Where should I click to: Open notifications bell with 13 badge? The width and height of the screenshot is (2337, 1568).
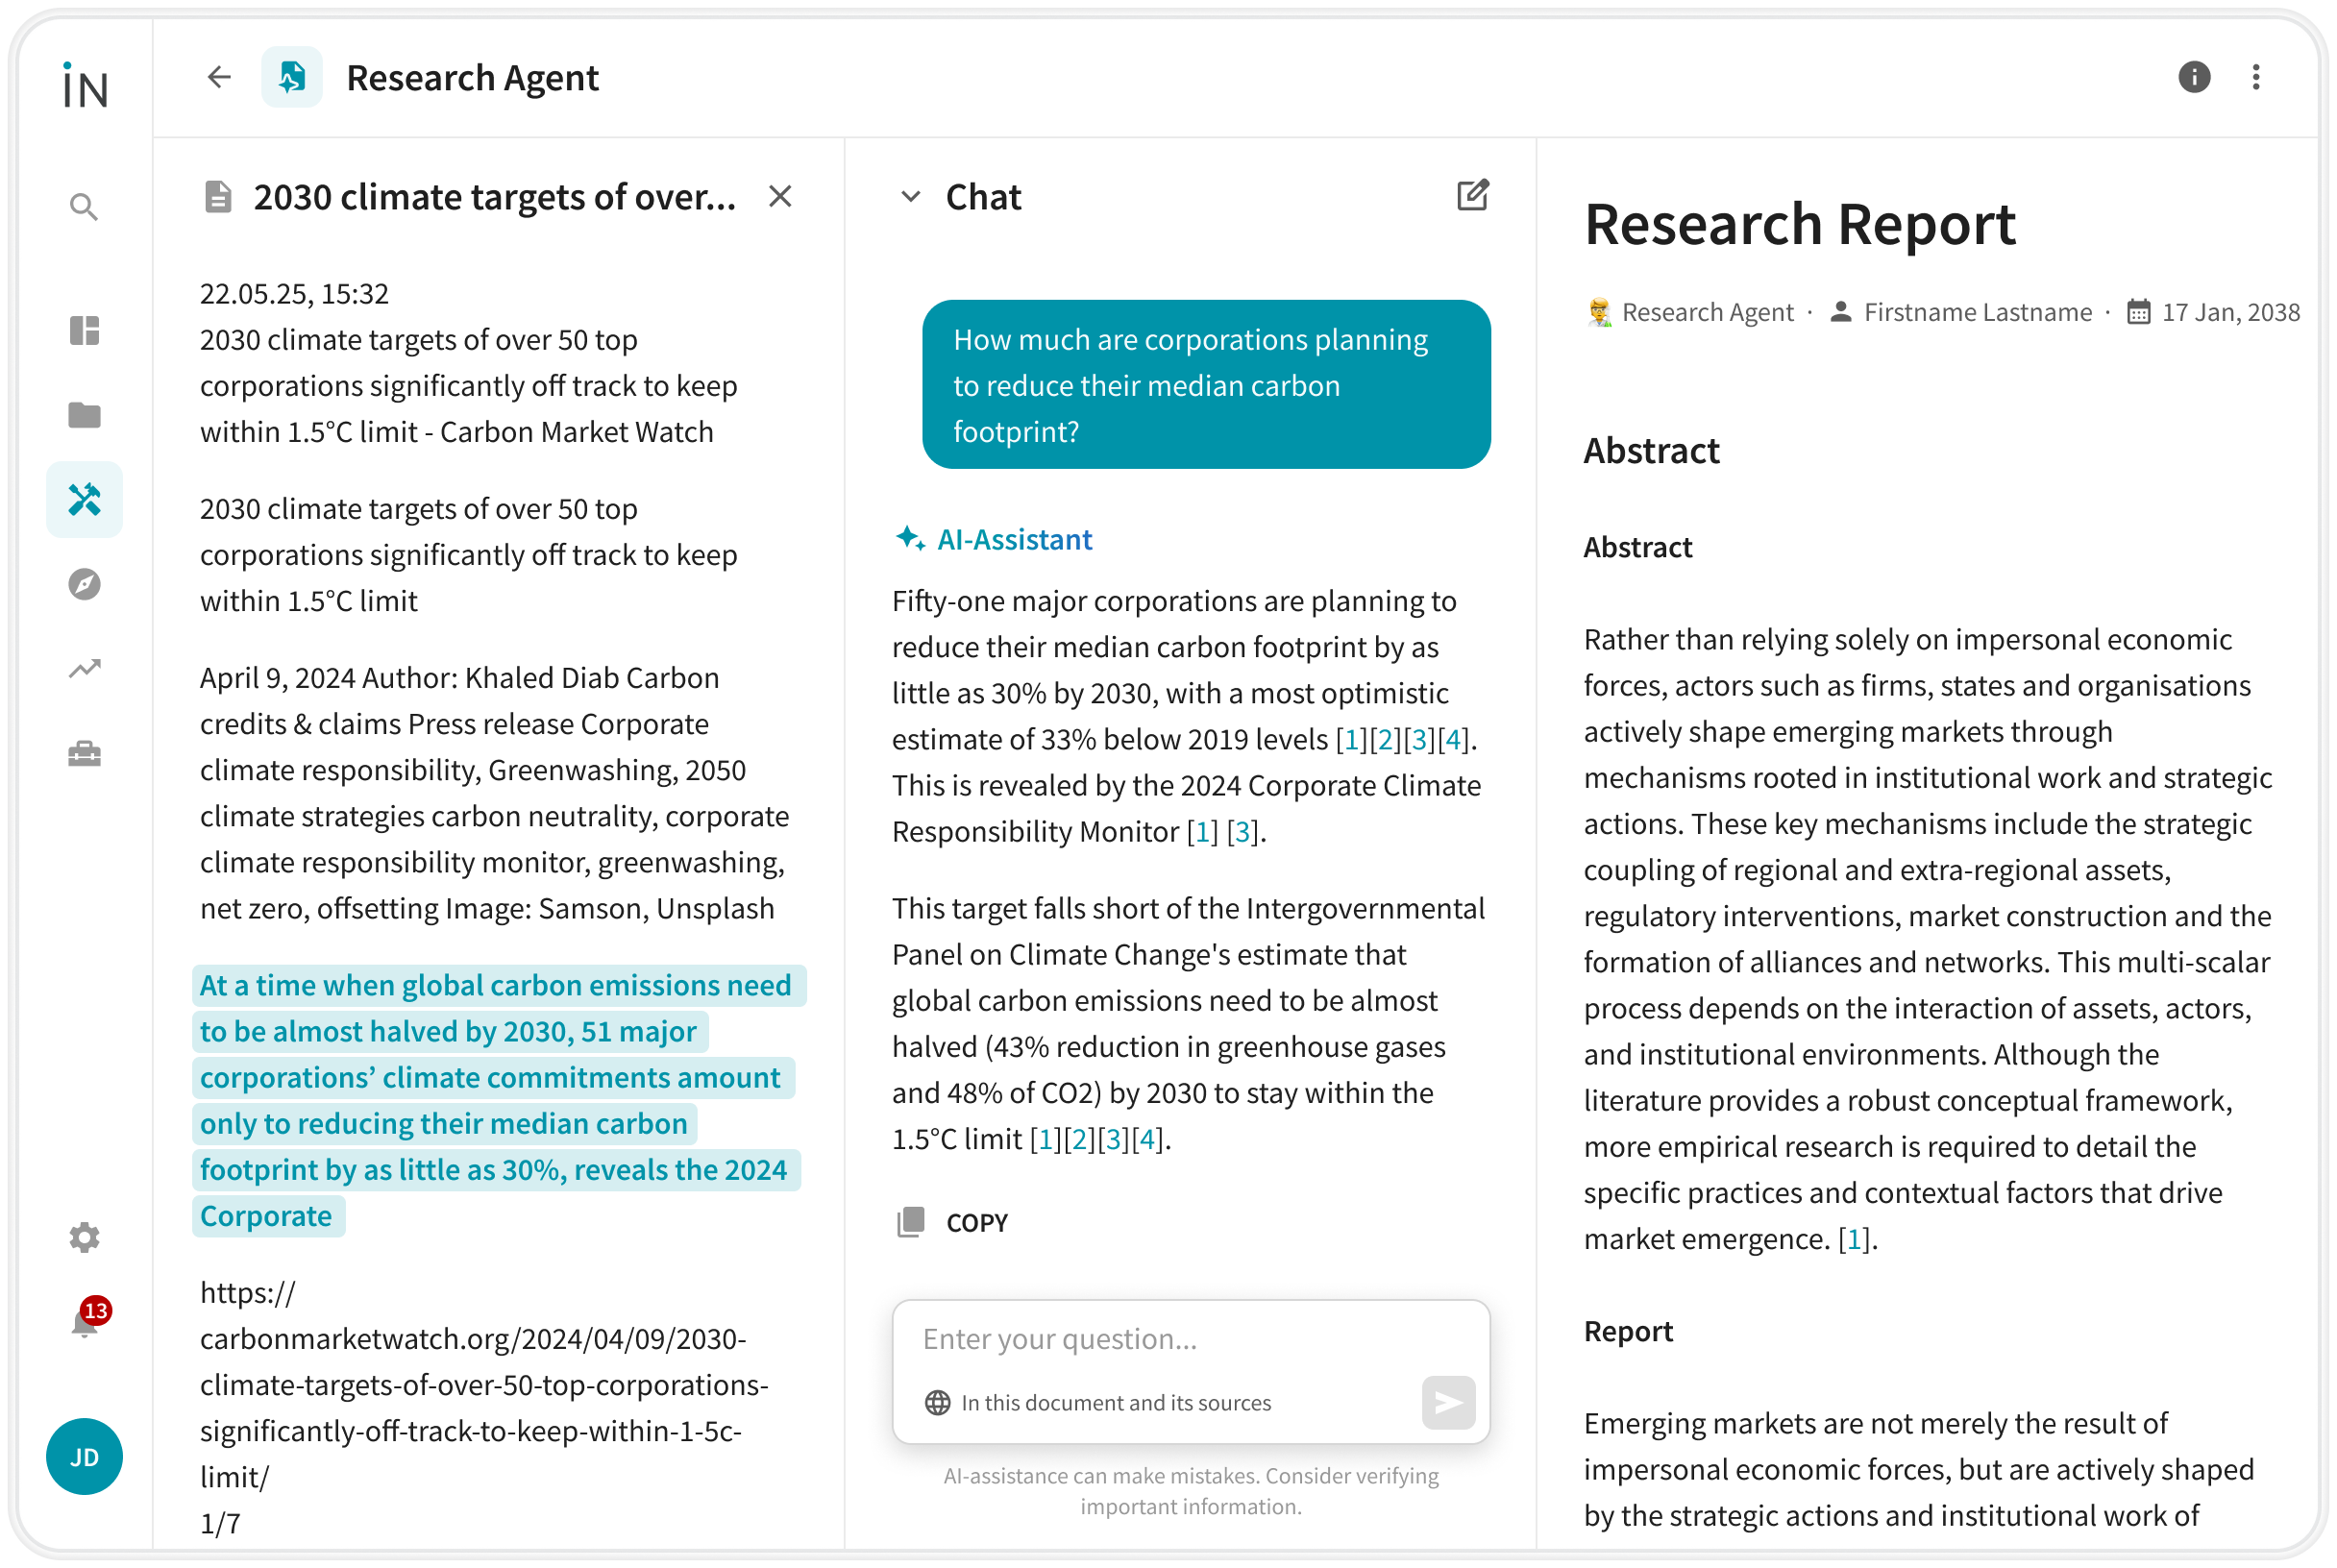(x=86, y=1323)
